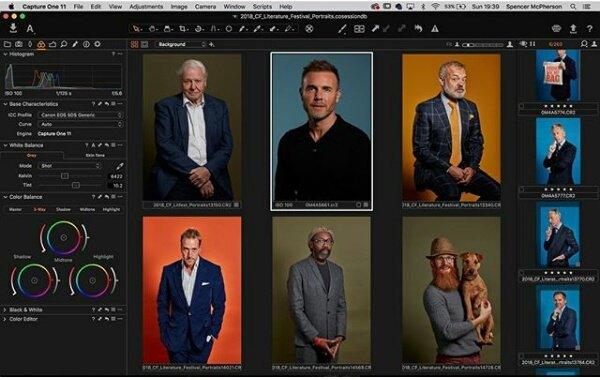This screenshot has width=600, height=380.
Task: Switch viewer to single image mode
Action: click(x=145, y=44)
